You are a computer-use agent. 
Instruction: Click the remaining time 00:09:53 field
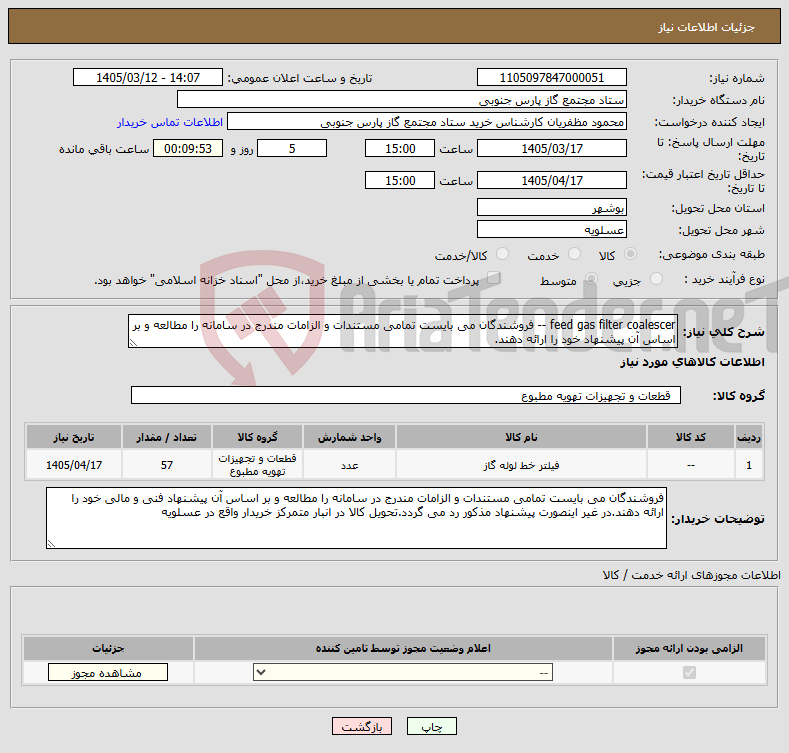(x=188, y=148)
